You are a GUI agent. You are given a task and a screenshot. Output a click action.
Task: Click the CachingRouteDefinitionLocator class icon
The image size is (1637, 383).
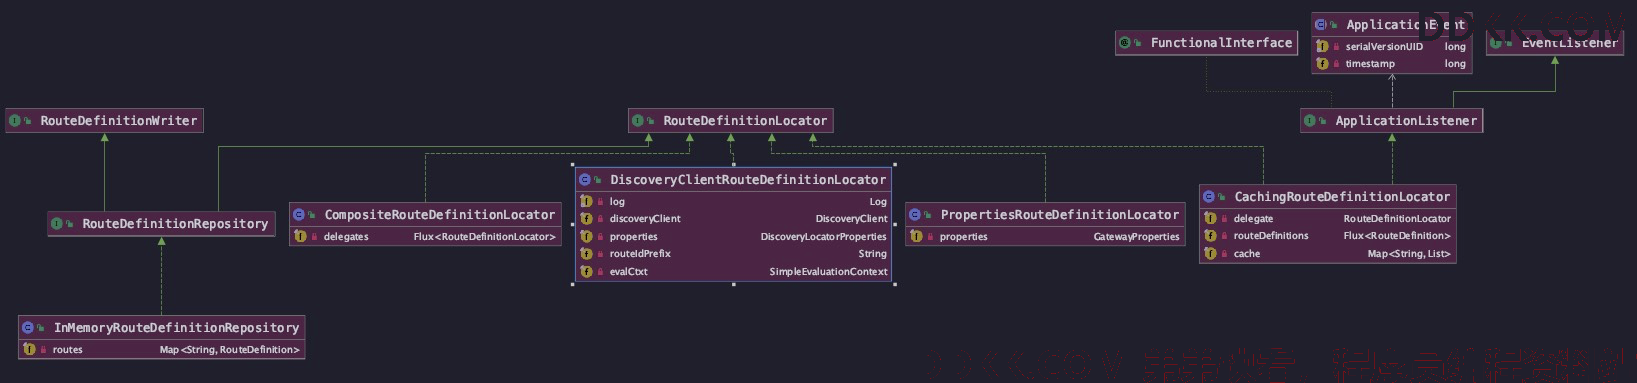click(1209, 197)
